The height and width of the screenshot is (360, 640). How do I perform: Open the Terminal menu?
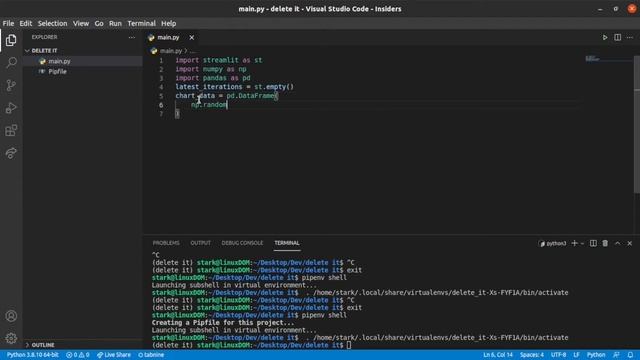141,23
